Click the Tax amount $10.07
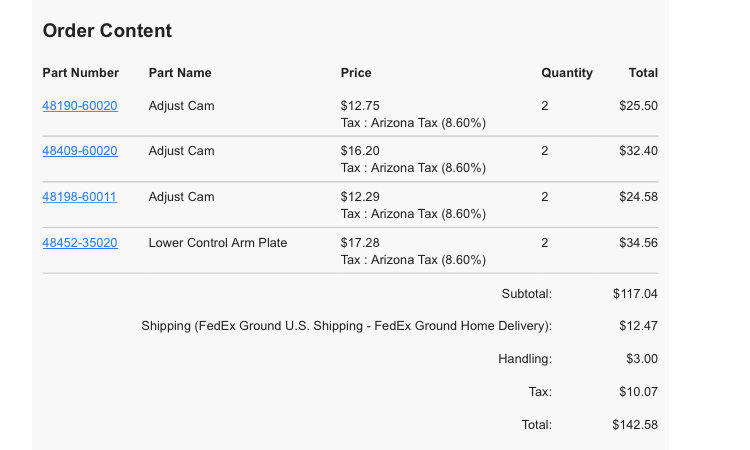750x450 pixels. coord(639,392)
